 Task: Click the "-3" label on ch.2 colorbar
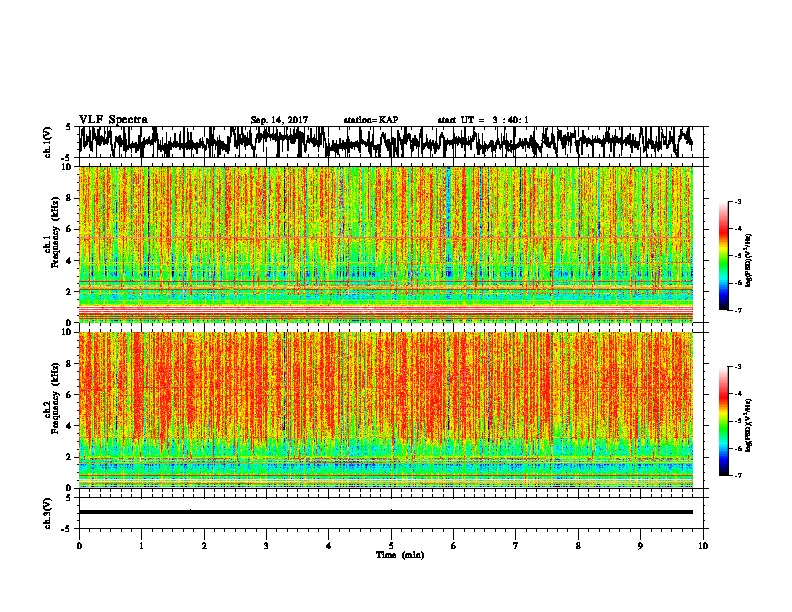pos(738,367)
